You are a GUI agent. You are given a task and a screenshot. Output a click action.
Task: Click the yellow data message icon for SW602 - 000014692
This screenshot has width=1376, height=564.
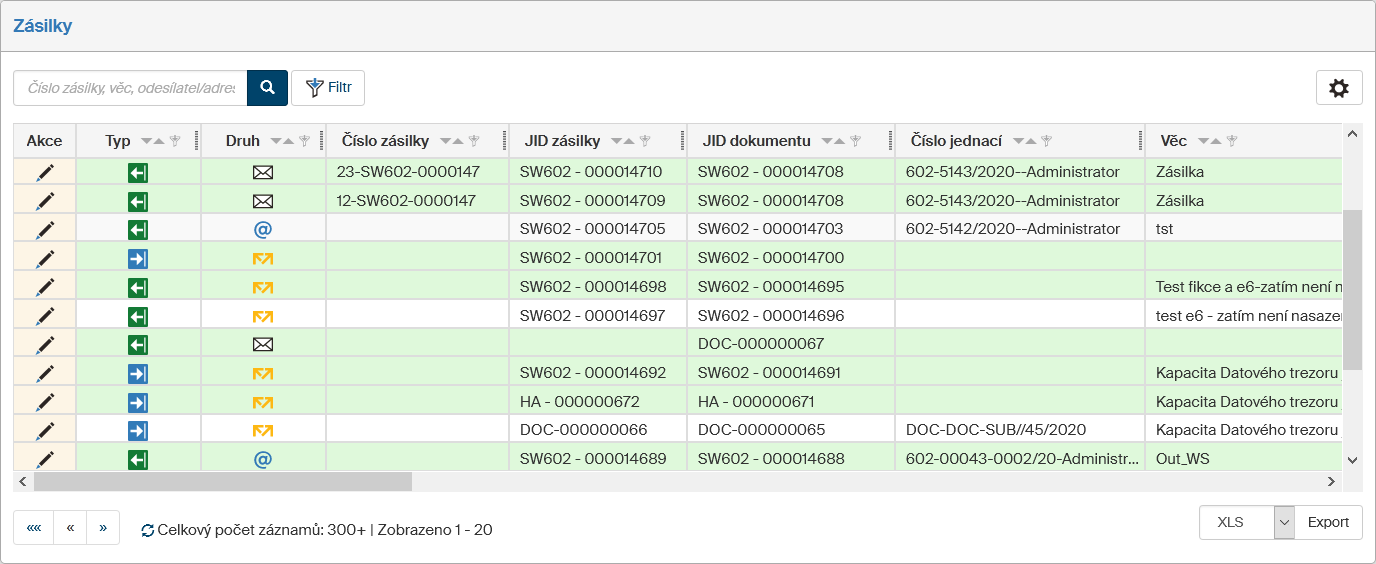[263, 373]
